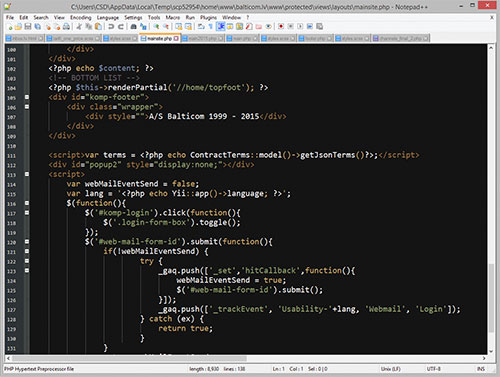Image resolution: width=500 pixels, height=377 pixels.
Task: Click the scroll-up arrow of vertical scrollbar
Action: tap(491, 48)
